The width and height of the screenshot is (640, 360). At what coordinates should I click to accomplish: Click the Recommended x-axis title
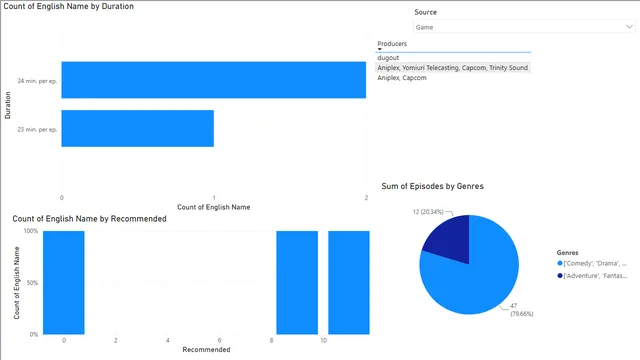click(x=206, y=349)
